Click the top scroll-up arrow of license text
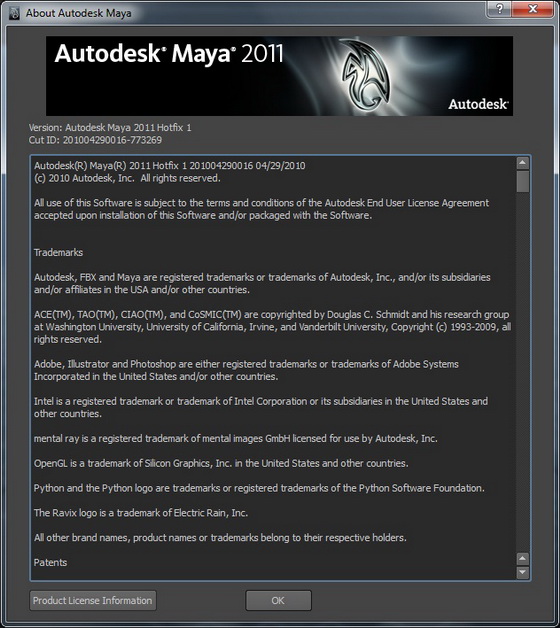Viewport: 560px width, 628px height. [522, 163]
